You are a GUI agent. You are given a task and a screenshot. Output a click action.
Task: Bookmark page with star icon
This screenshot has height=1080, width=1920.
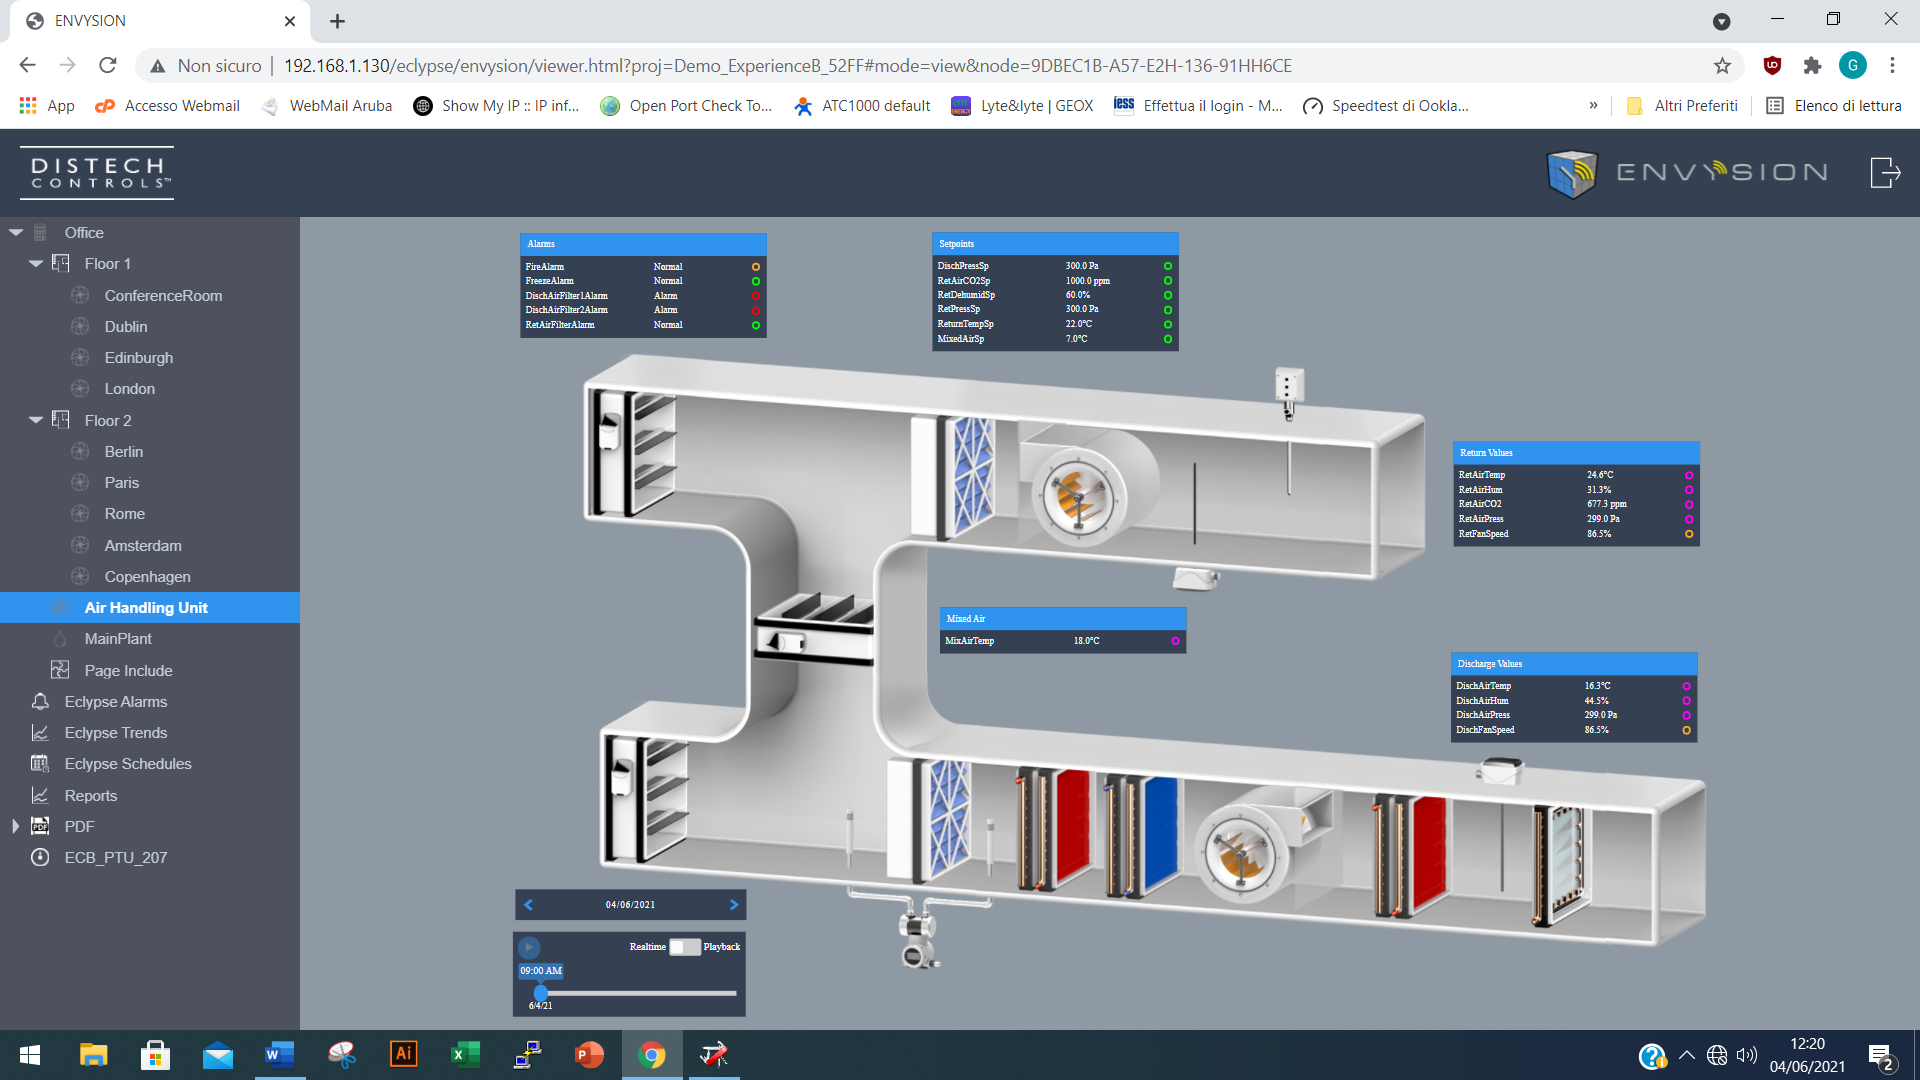pos(1722,66)
